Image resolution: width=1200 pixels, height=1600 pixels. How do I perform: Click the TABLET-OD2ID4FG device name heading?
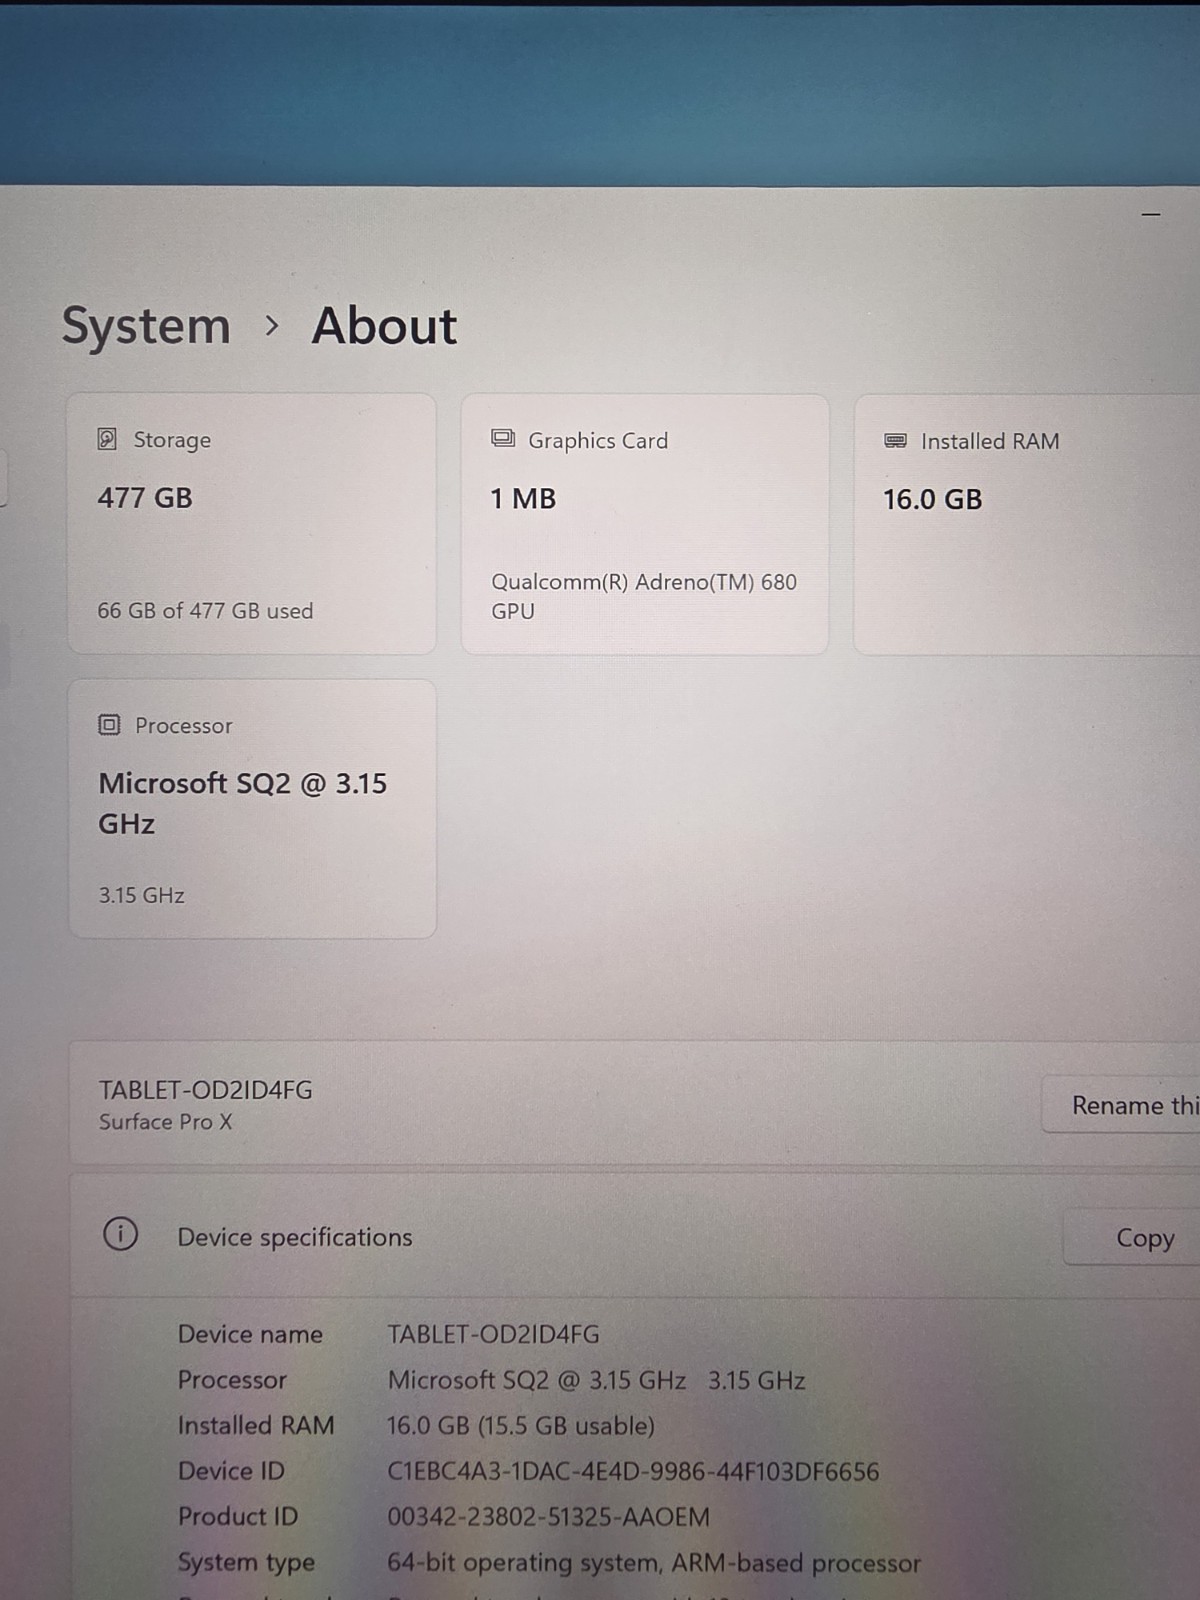[206, 1090]
